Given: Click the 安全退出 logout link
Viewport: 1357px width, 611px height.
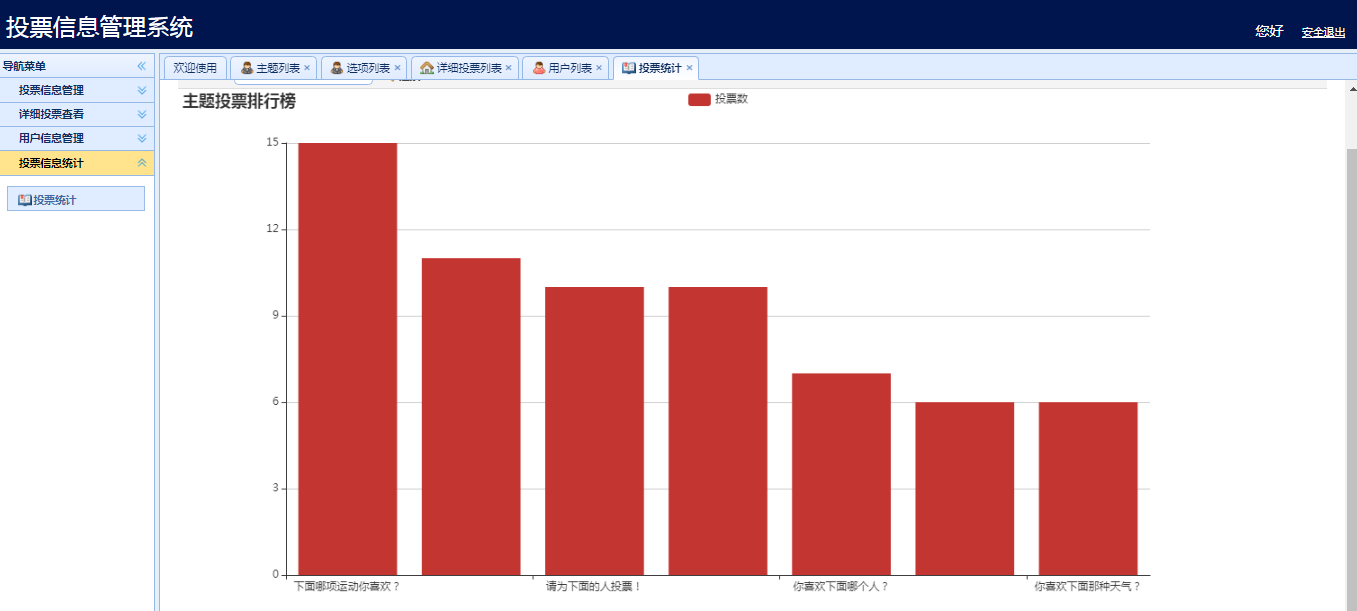Looking at the screenshot, I should (1323, 32).
